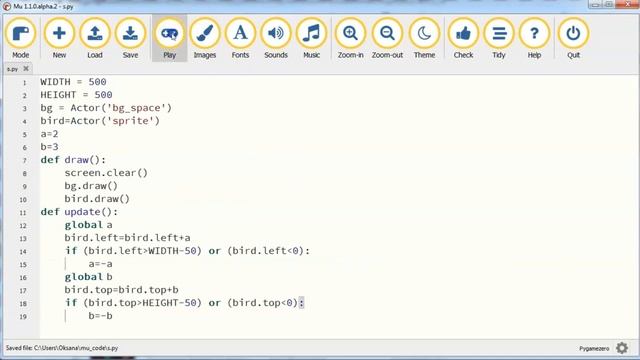Tidy the code formatting

pyautogui.click(x=499, y=39)
